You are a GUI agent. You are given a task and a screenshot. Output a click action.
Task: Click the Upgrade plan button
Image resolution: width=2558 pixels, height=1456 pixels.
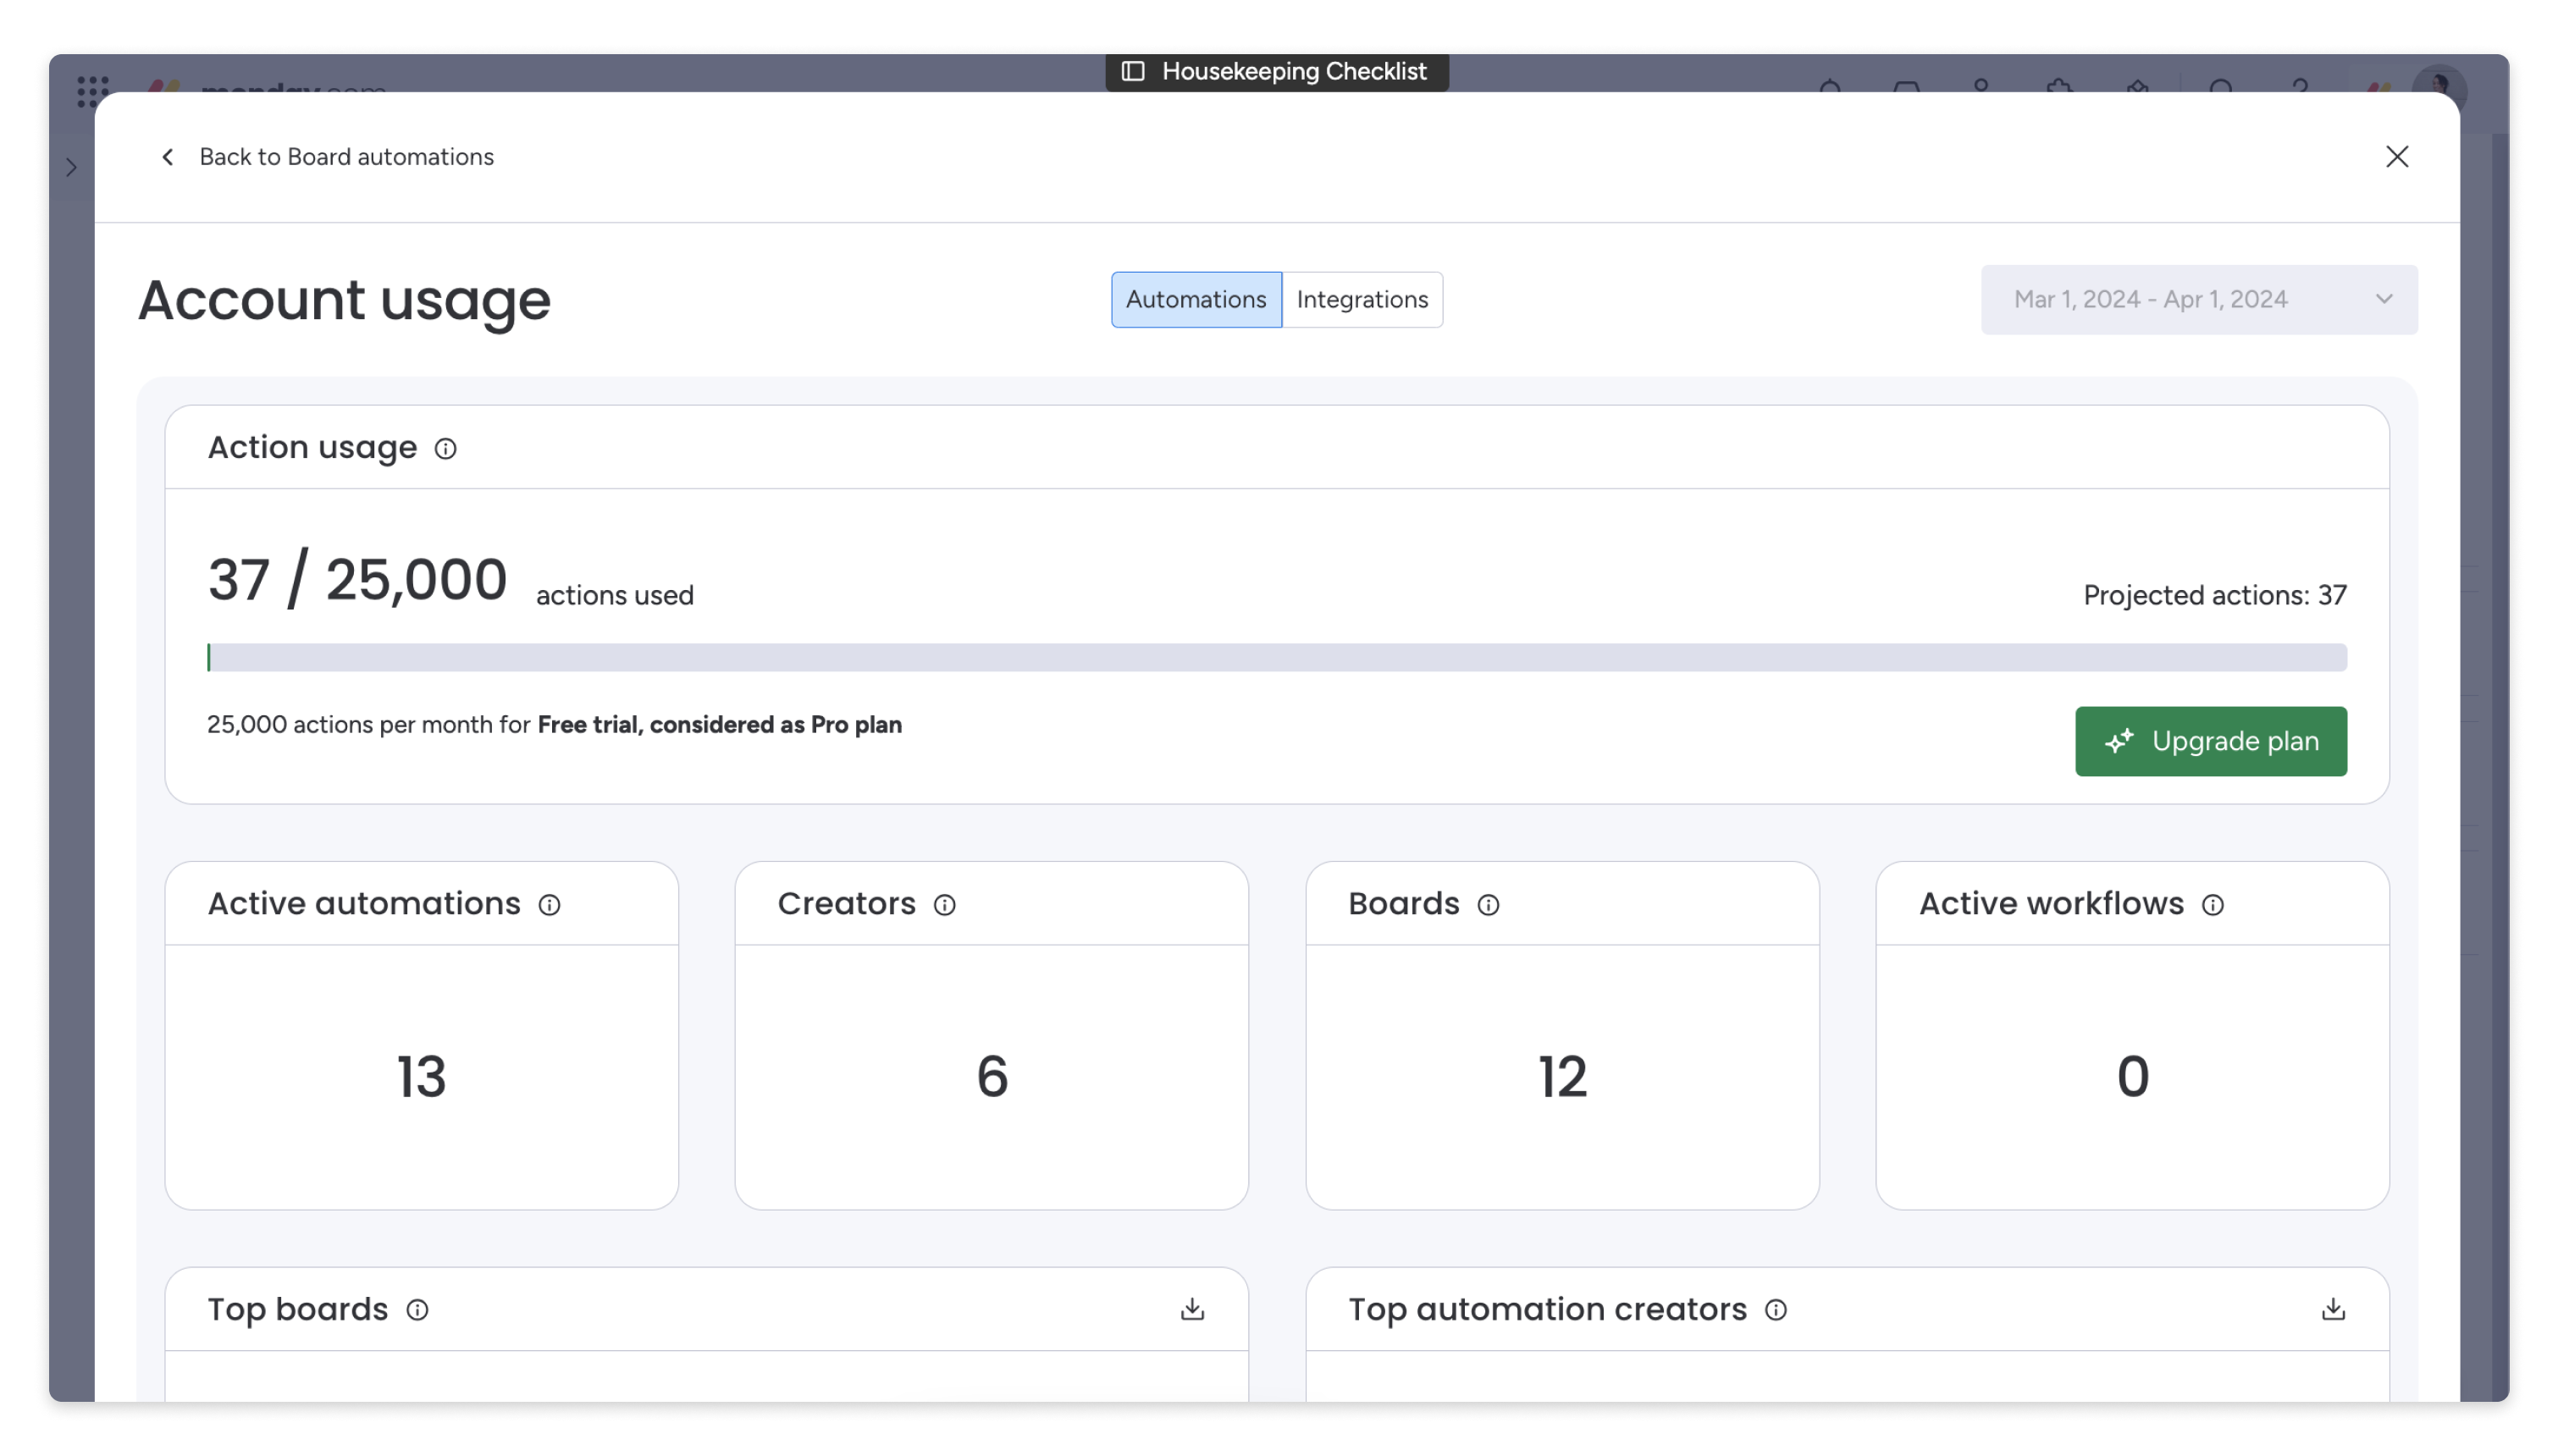pos(2211,741)
